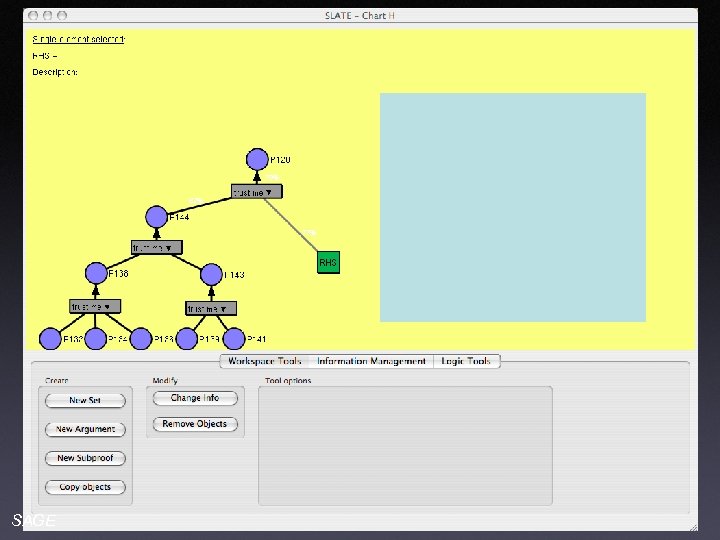Click the empty Tool options panel

(x=405, y=446)
